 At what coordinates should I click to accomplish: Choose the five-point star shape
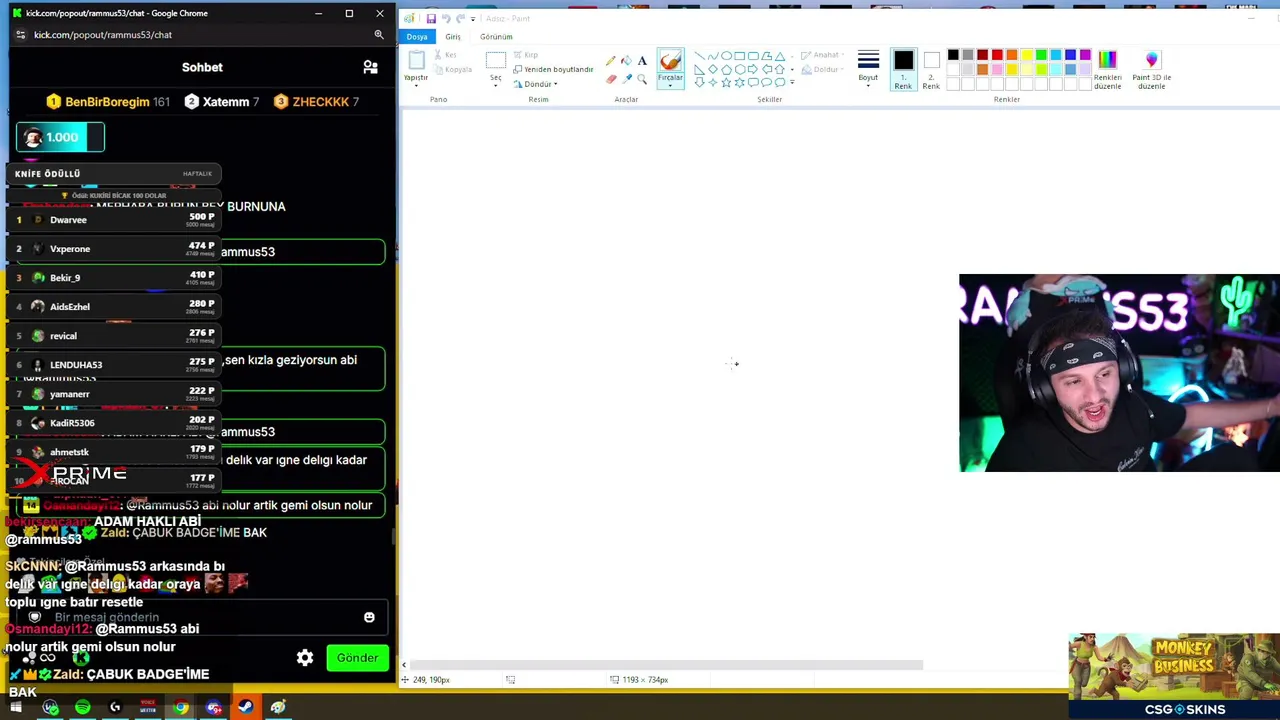pos(726,82)
